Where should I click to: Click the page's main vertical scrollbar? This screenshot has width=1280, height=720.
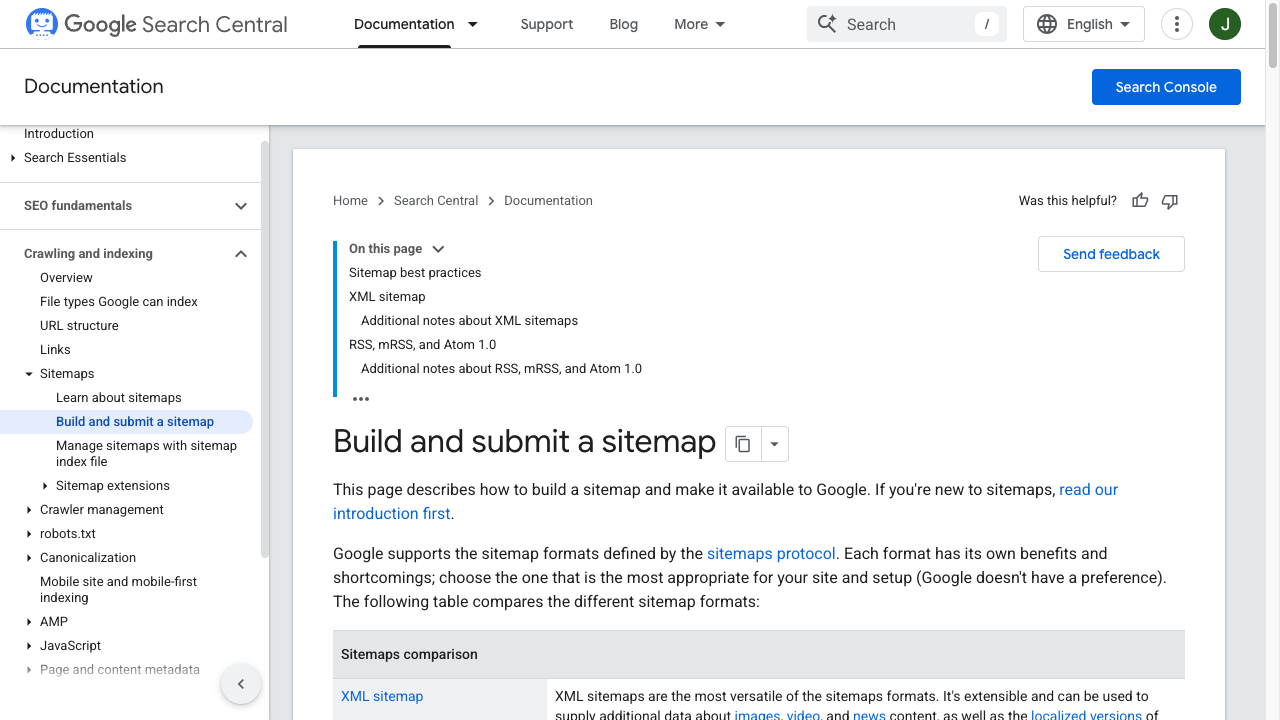pos(1273,35)
